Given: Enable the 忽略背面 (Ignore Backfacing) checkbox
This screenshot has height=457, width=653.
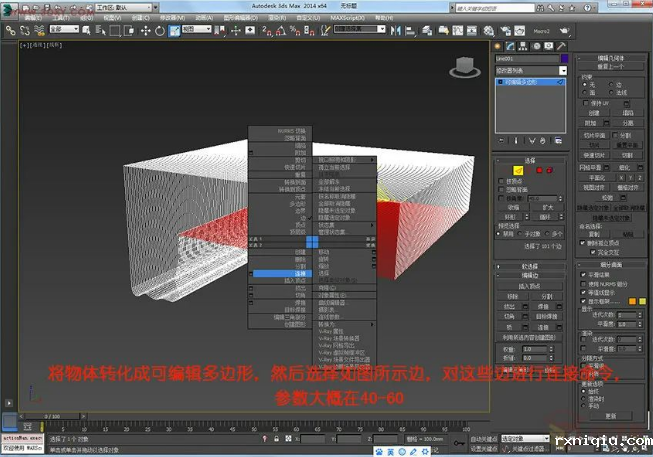Looking at the screenshot, I should coord(501,190).
